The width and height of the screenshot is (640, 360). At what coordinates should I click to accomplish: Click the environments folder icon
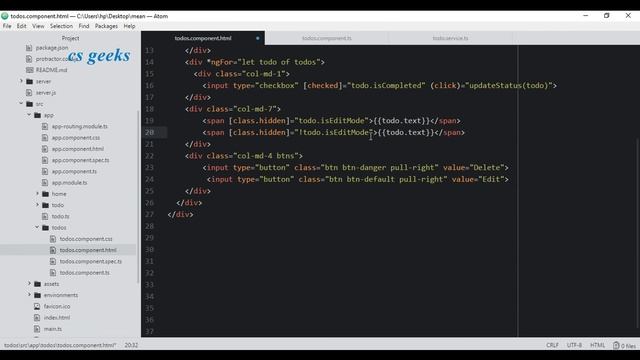point(38,295)
